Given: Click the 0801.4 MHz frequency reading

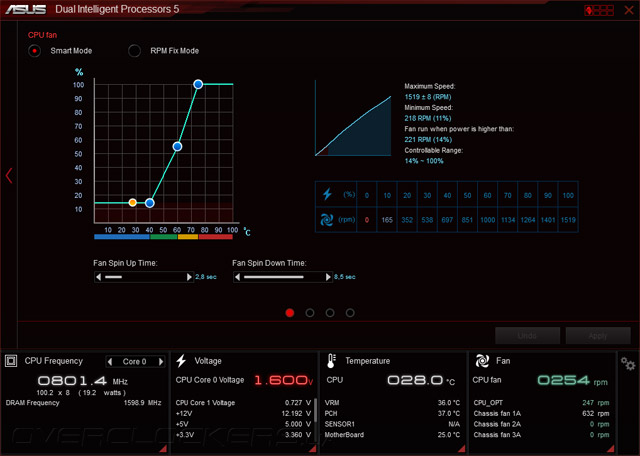Looking at the screenshot, I should (x=82, y=381).
